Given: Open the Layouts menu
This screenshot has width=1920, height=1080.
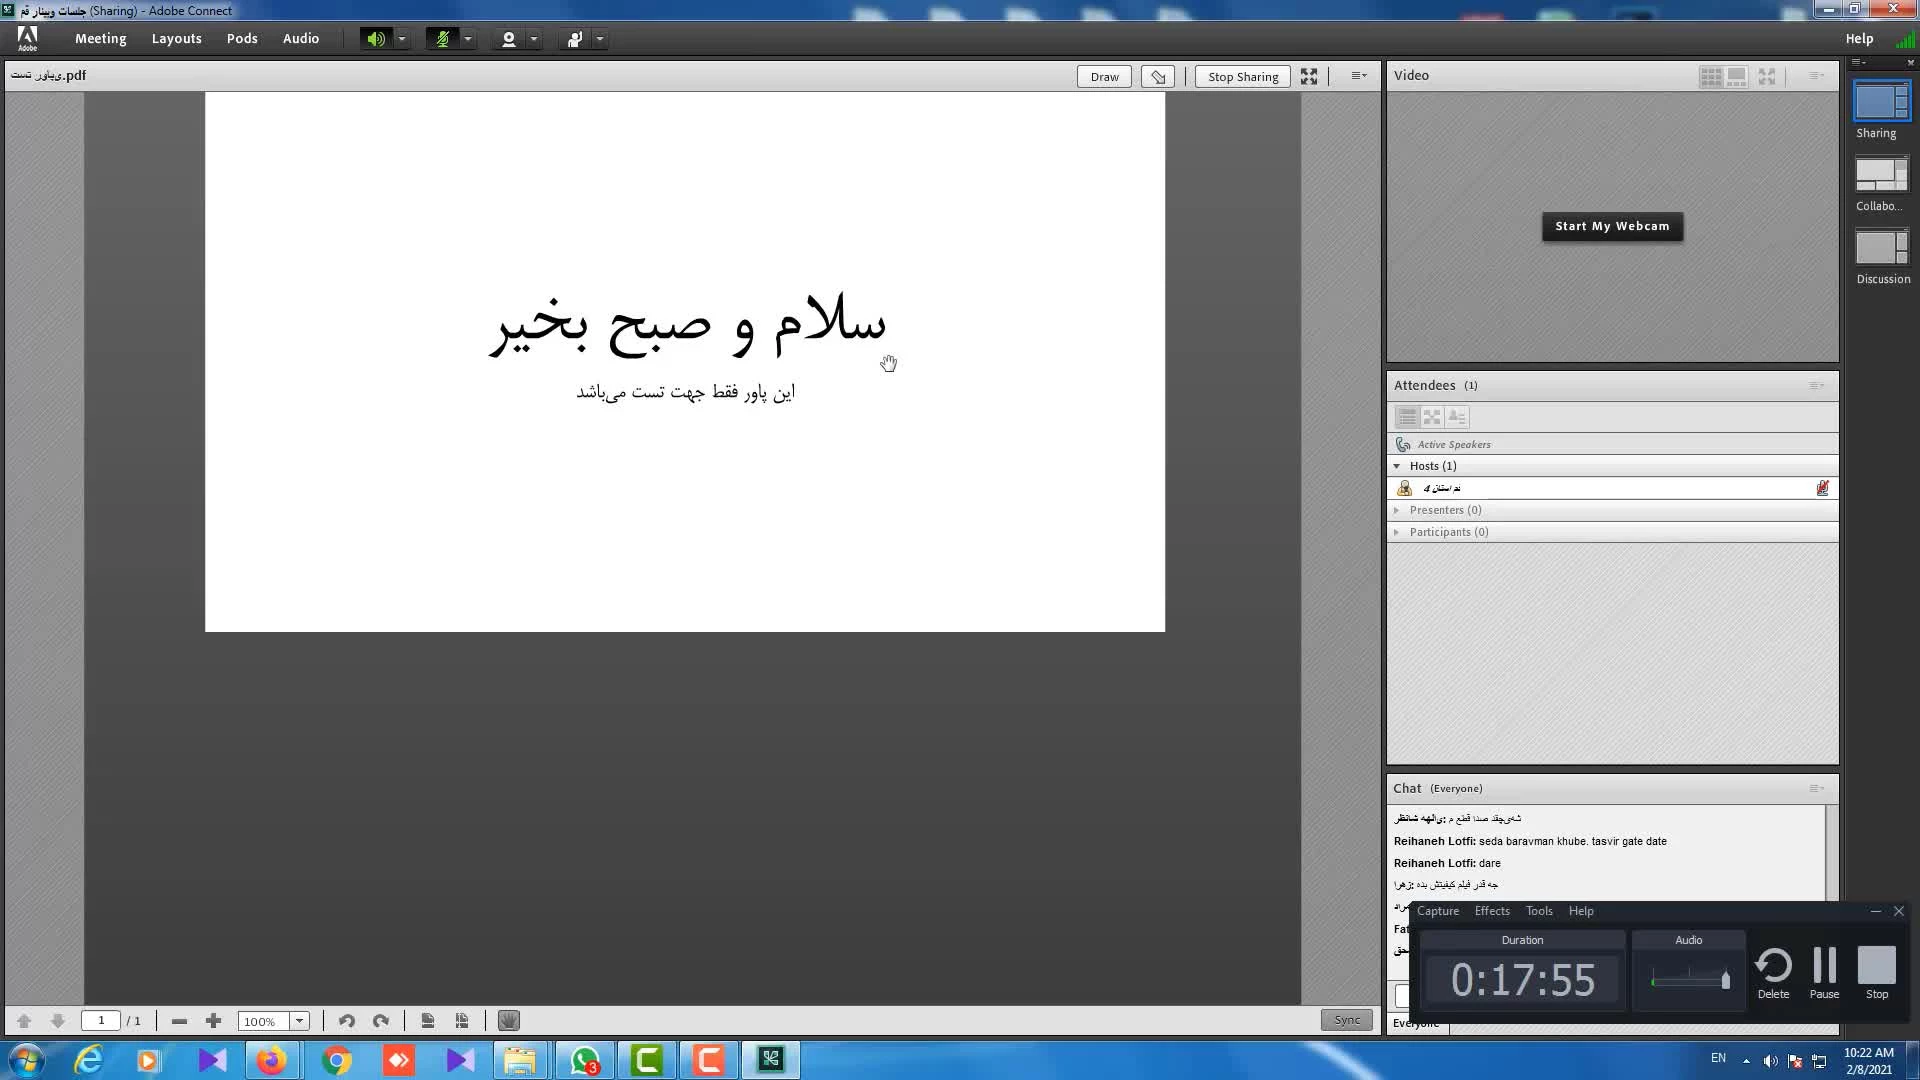Looking at the screenshot, I should [x=176, y=39].
